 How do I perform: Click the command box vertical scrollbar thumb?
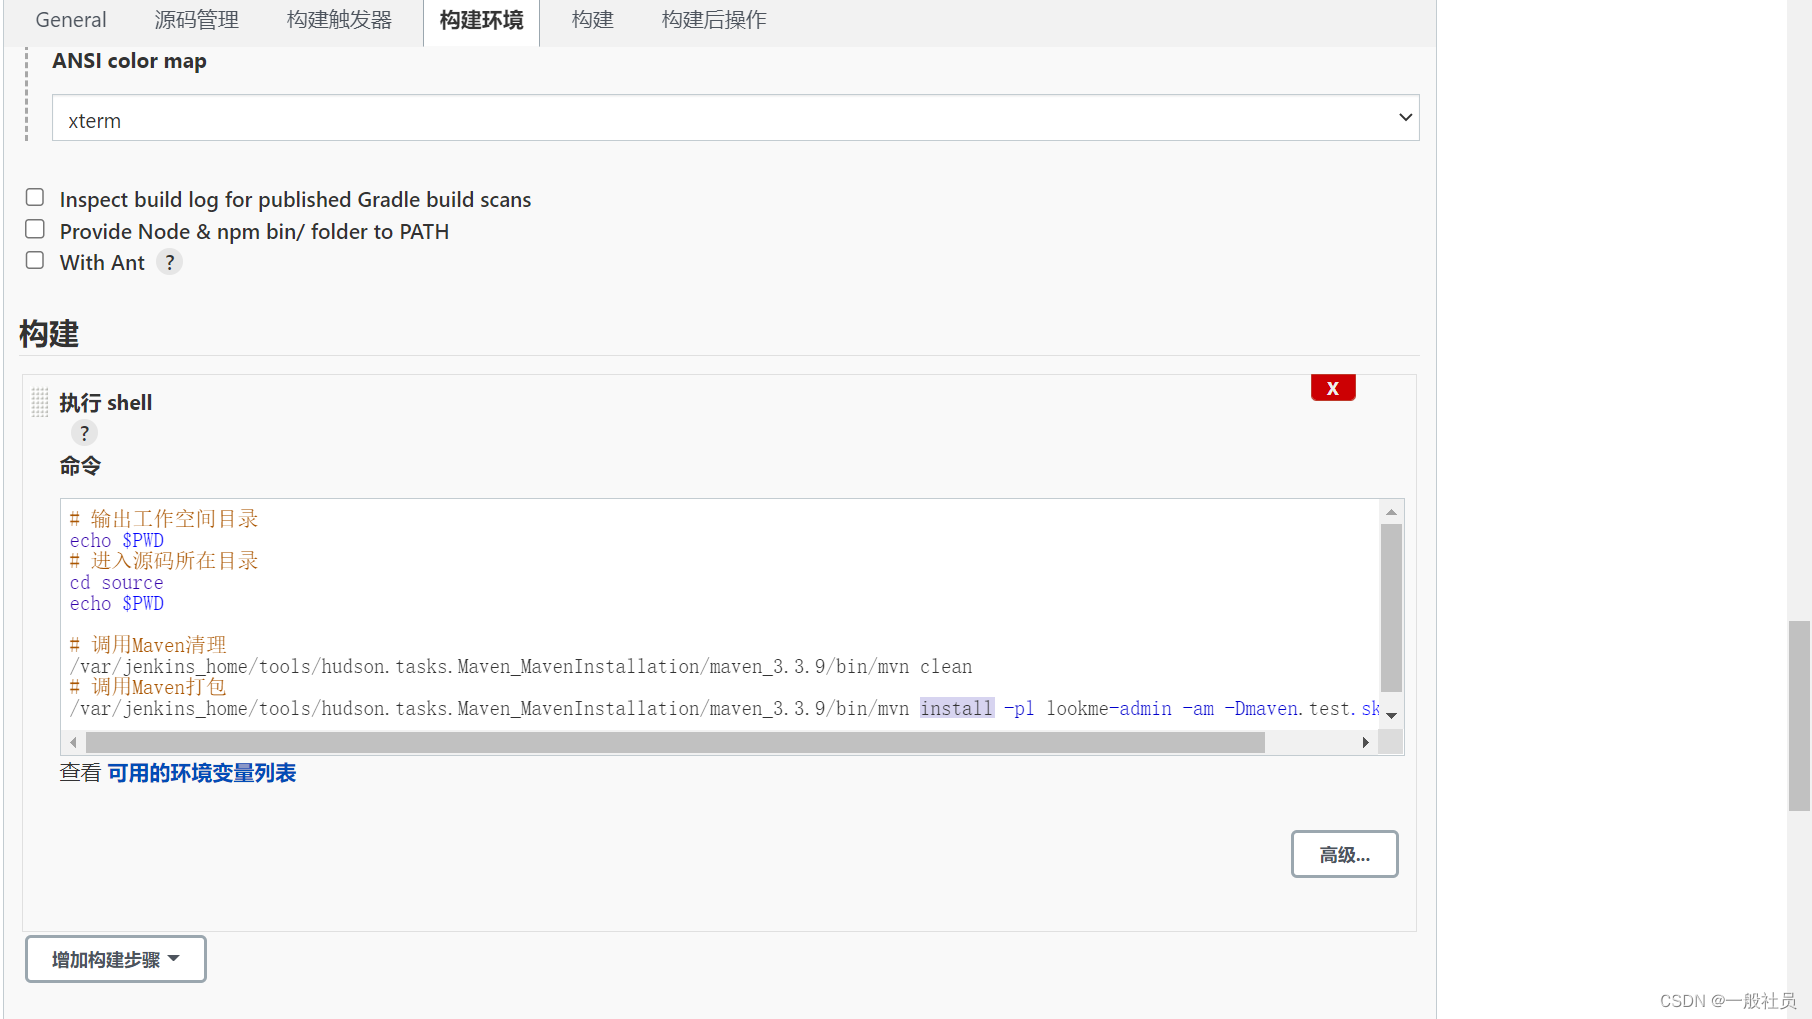1391,608
